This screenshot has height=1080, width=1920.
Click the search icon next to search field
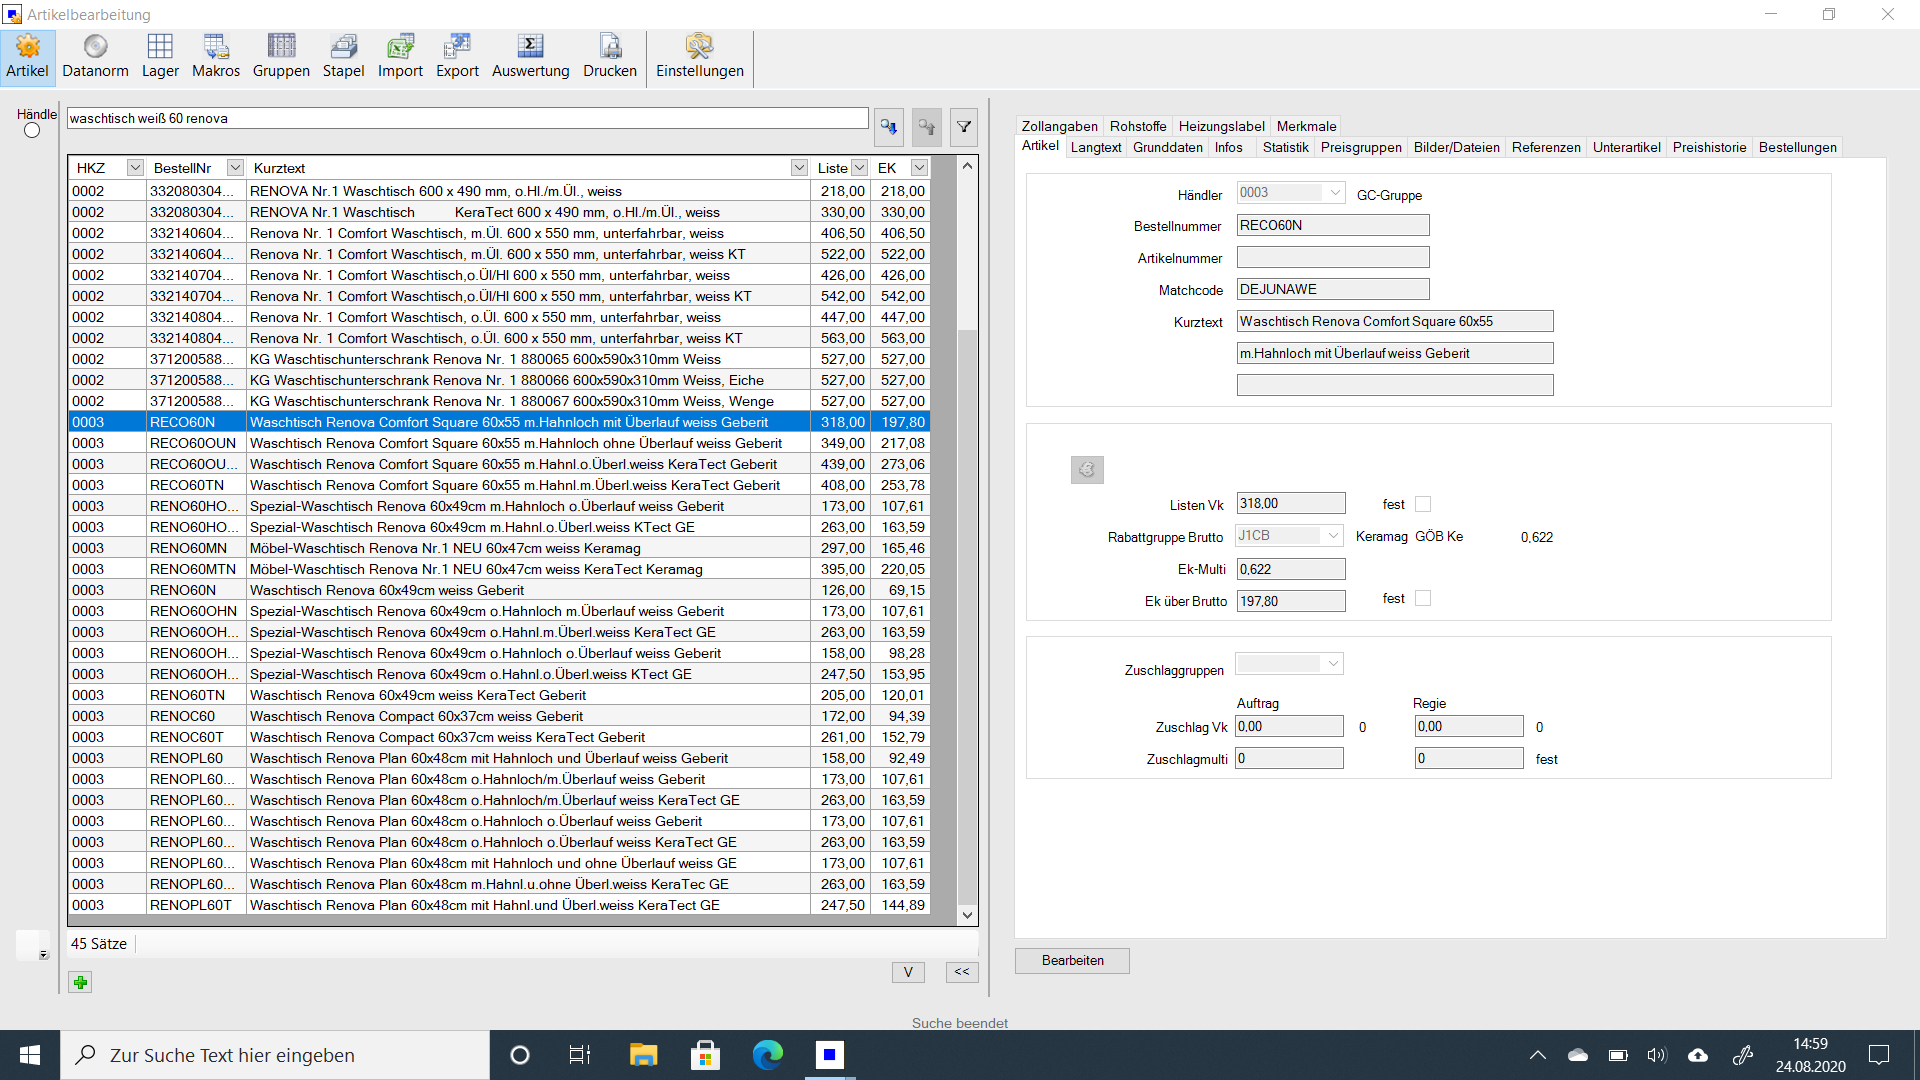tap(888, 127)
